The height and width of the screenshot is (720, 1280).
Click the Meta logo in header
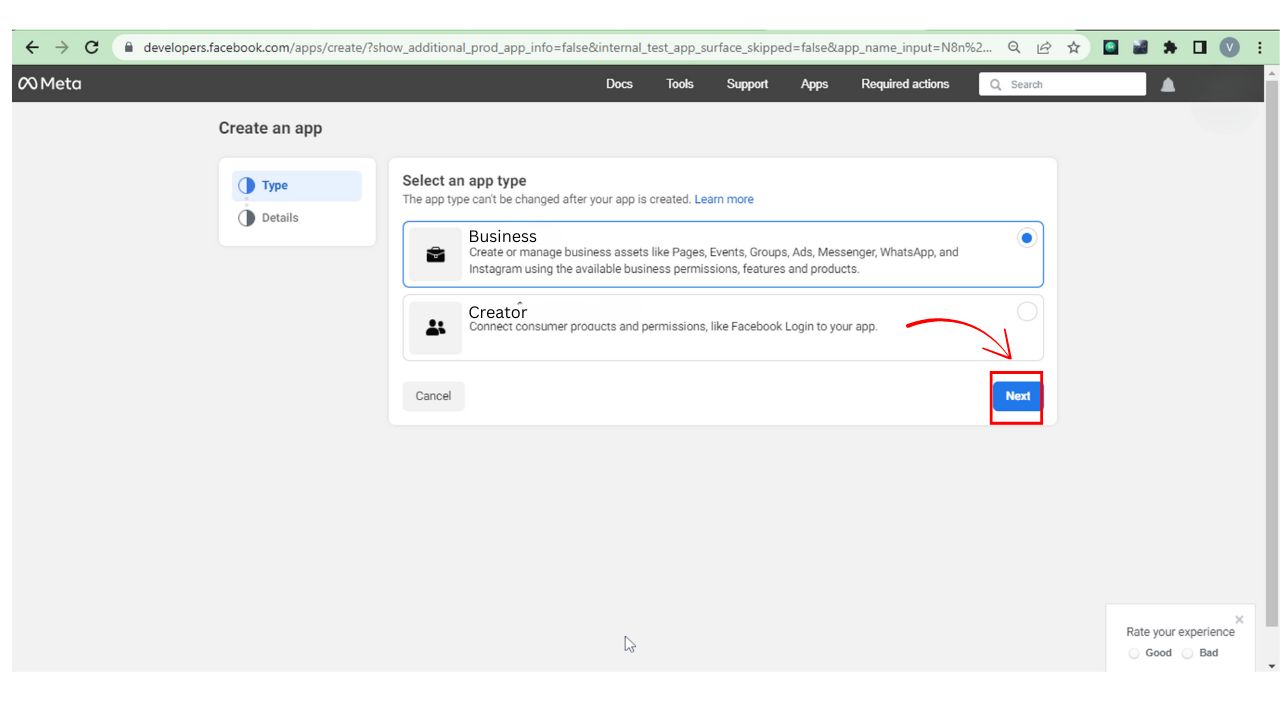click(x=49, y=84)
